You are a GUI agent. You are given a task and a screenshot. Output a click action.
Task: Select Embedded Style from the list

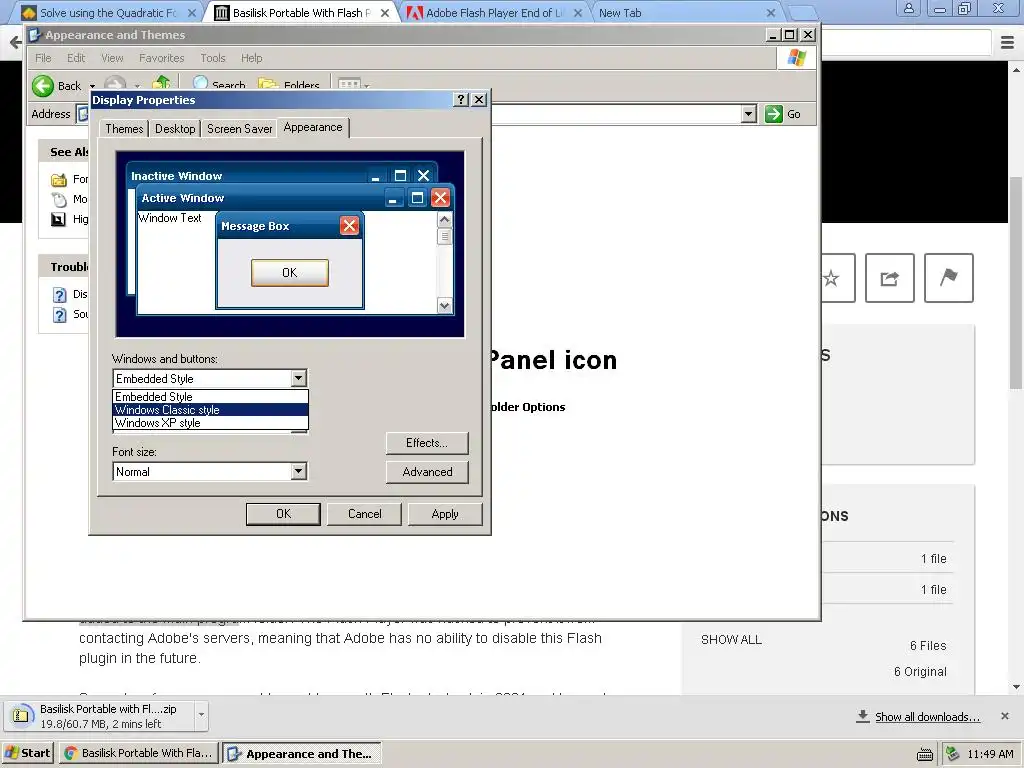tap(210, 396)
